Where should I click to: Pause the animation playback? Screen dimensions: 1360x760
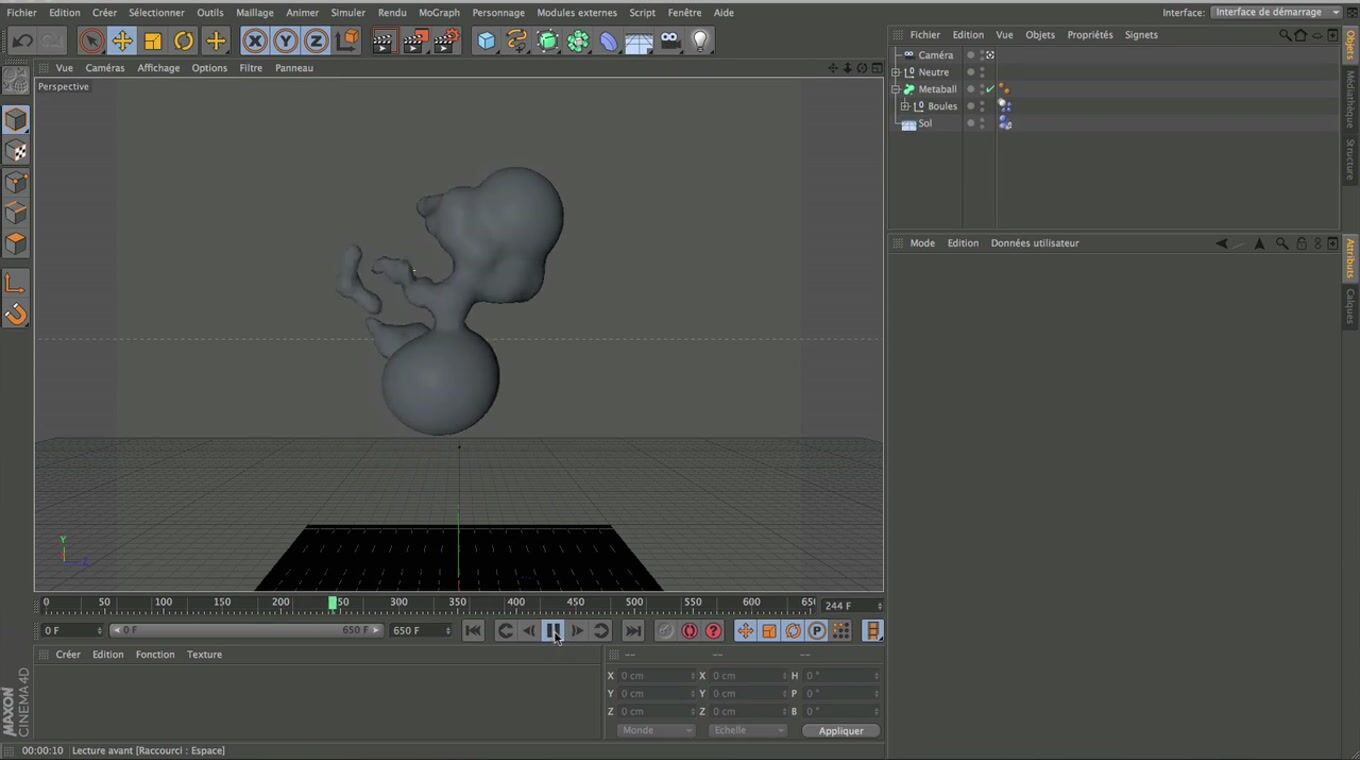click(553, 631)
